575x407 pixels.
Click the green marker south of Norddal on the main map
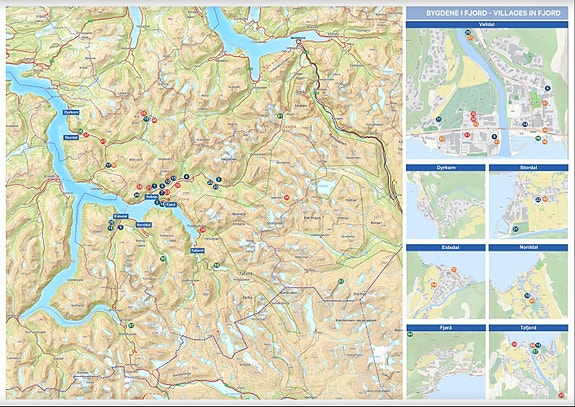163,259
